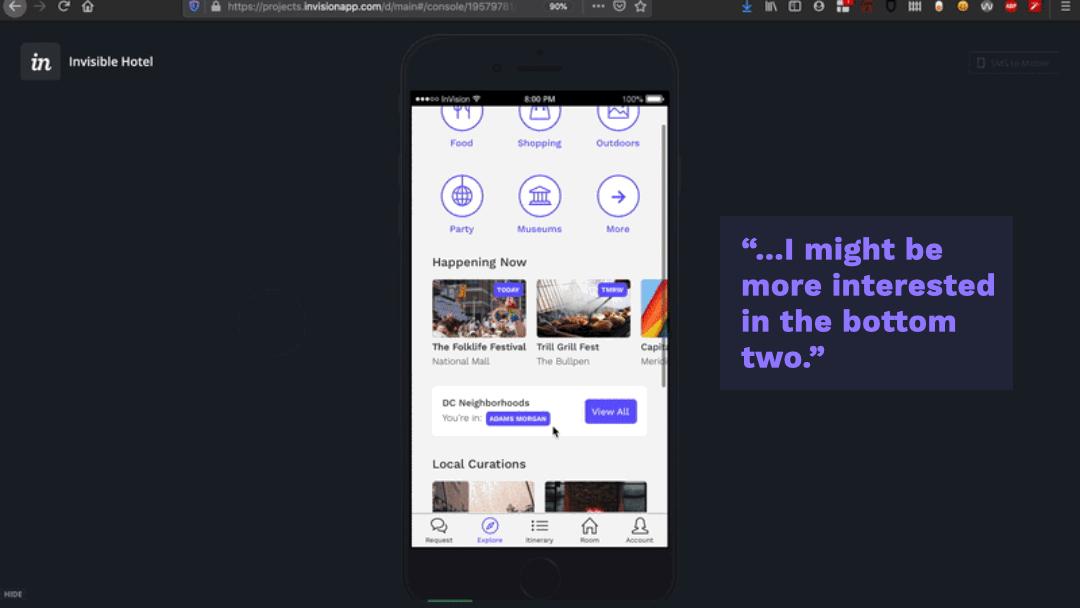The height and width of the screenshot is (608, 1080).
Task: Click the Pocket save icon
Action: [x=619, y=7]
